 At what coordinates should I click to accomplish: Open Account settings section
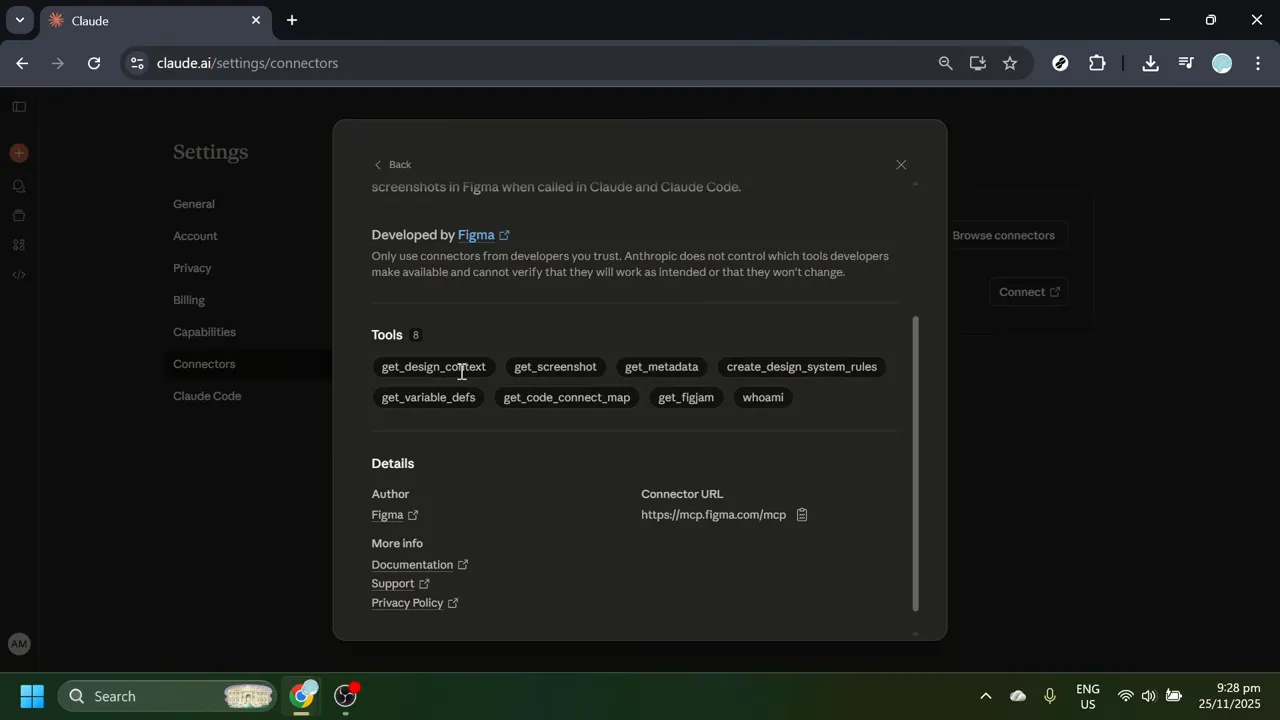click(195, 236)
